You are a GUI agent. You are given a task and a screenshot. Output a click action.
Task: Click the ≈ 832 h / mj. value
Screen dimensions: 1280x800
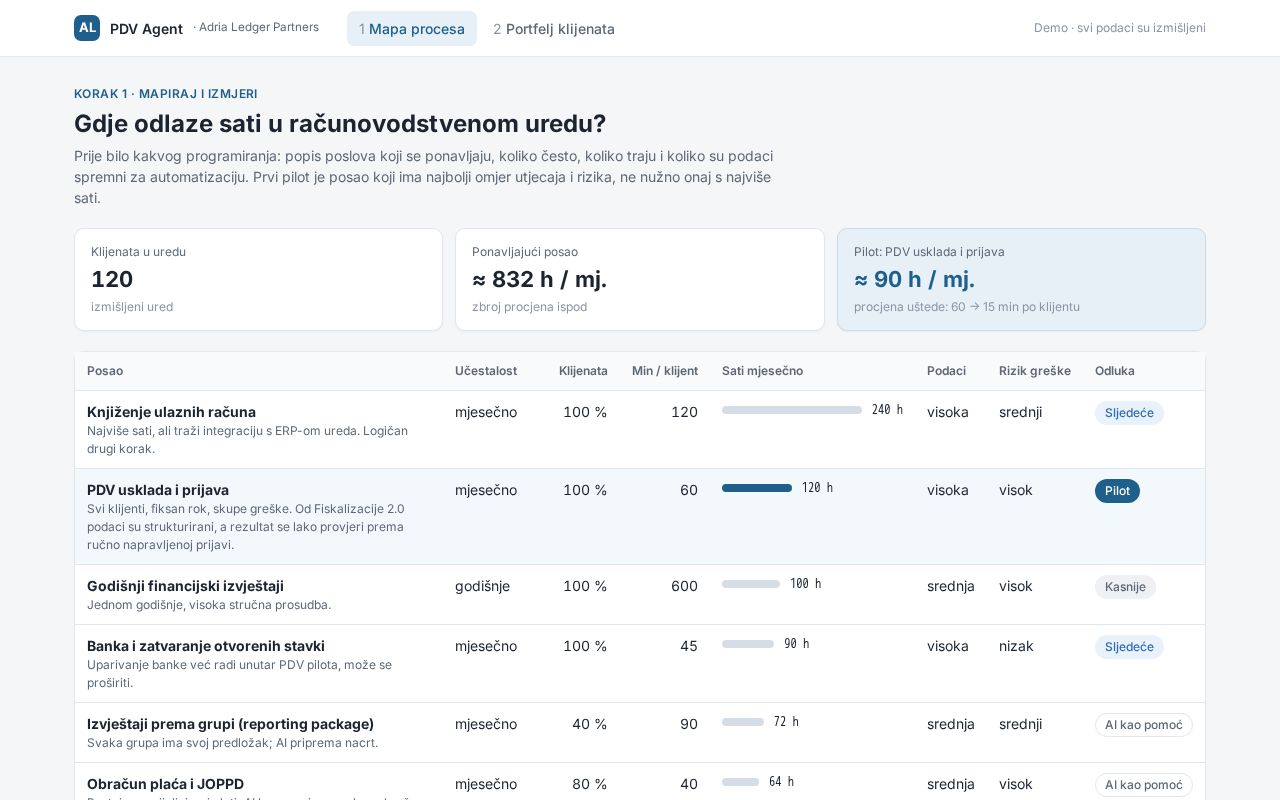click(539, 279)
